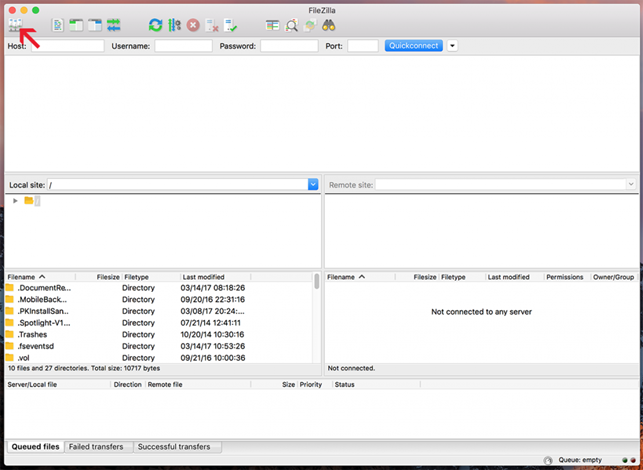The width and height of the screenshot is (643, 470).
Task: Click the Host input field
Action: click(68, 46)
